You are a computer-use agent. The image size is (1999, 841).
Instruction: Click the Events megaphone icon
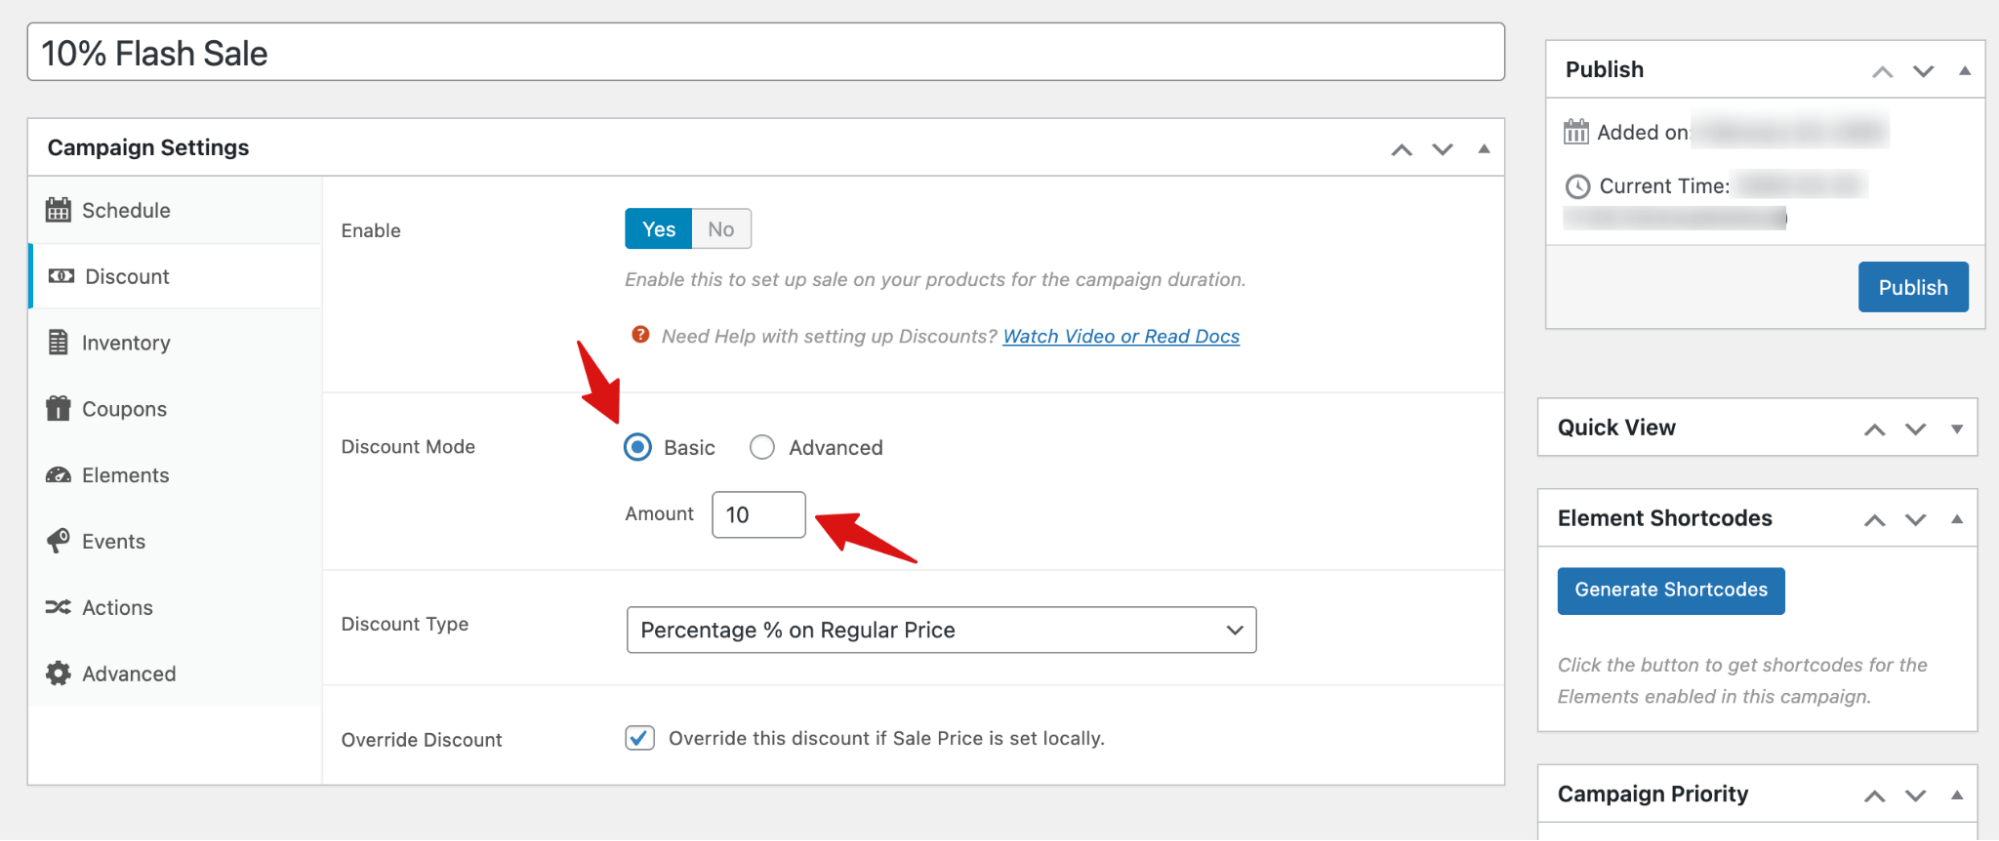click(58, 541)
